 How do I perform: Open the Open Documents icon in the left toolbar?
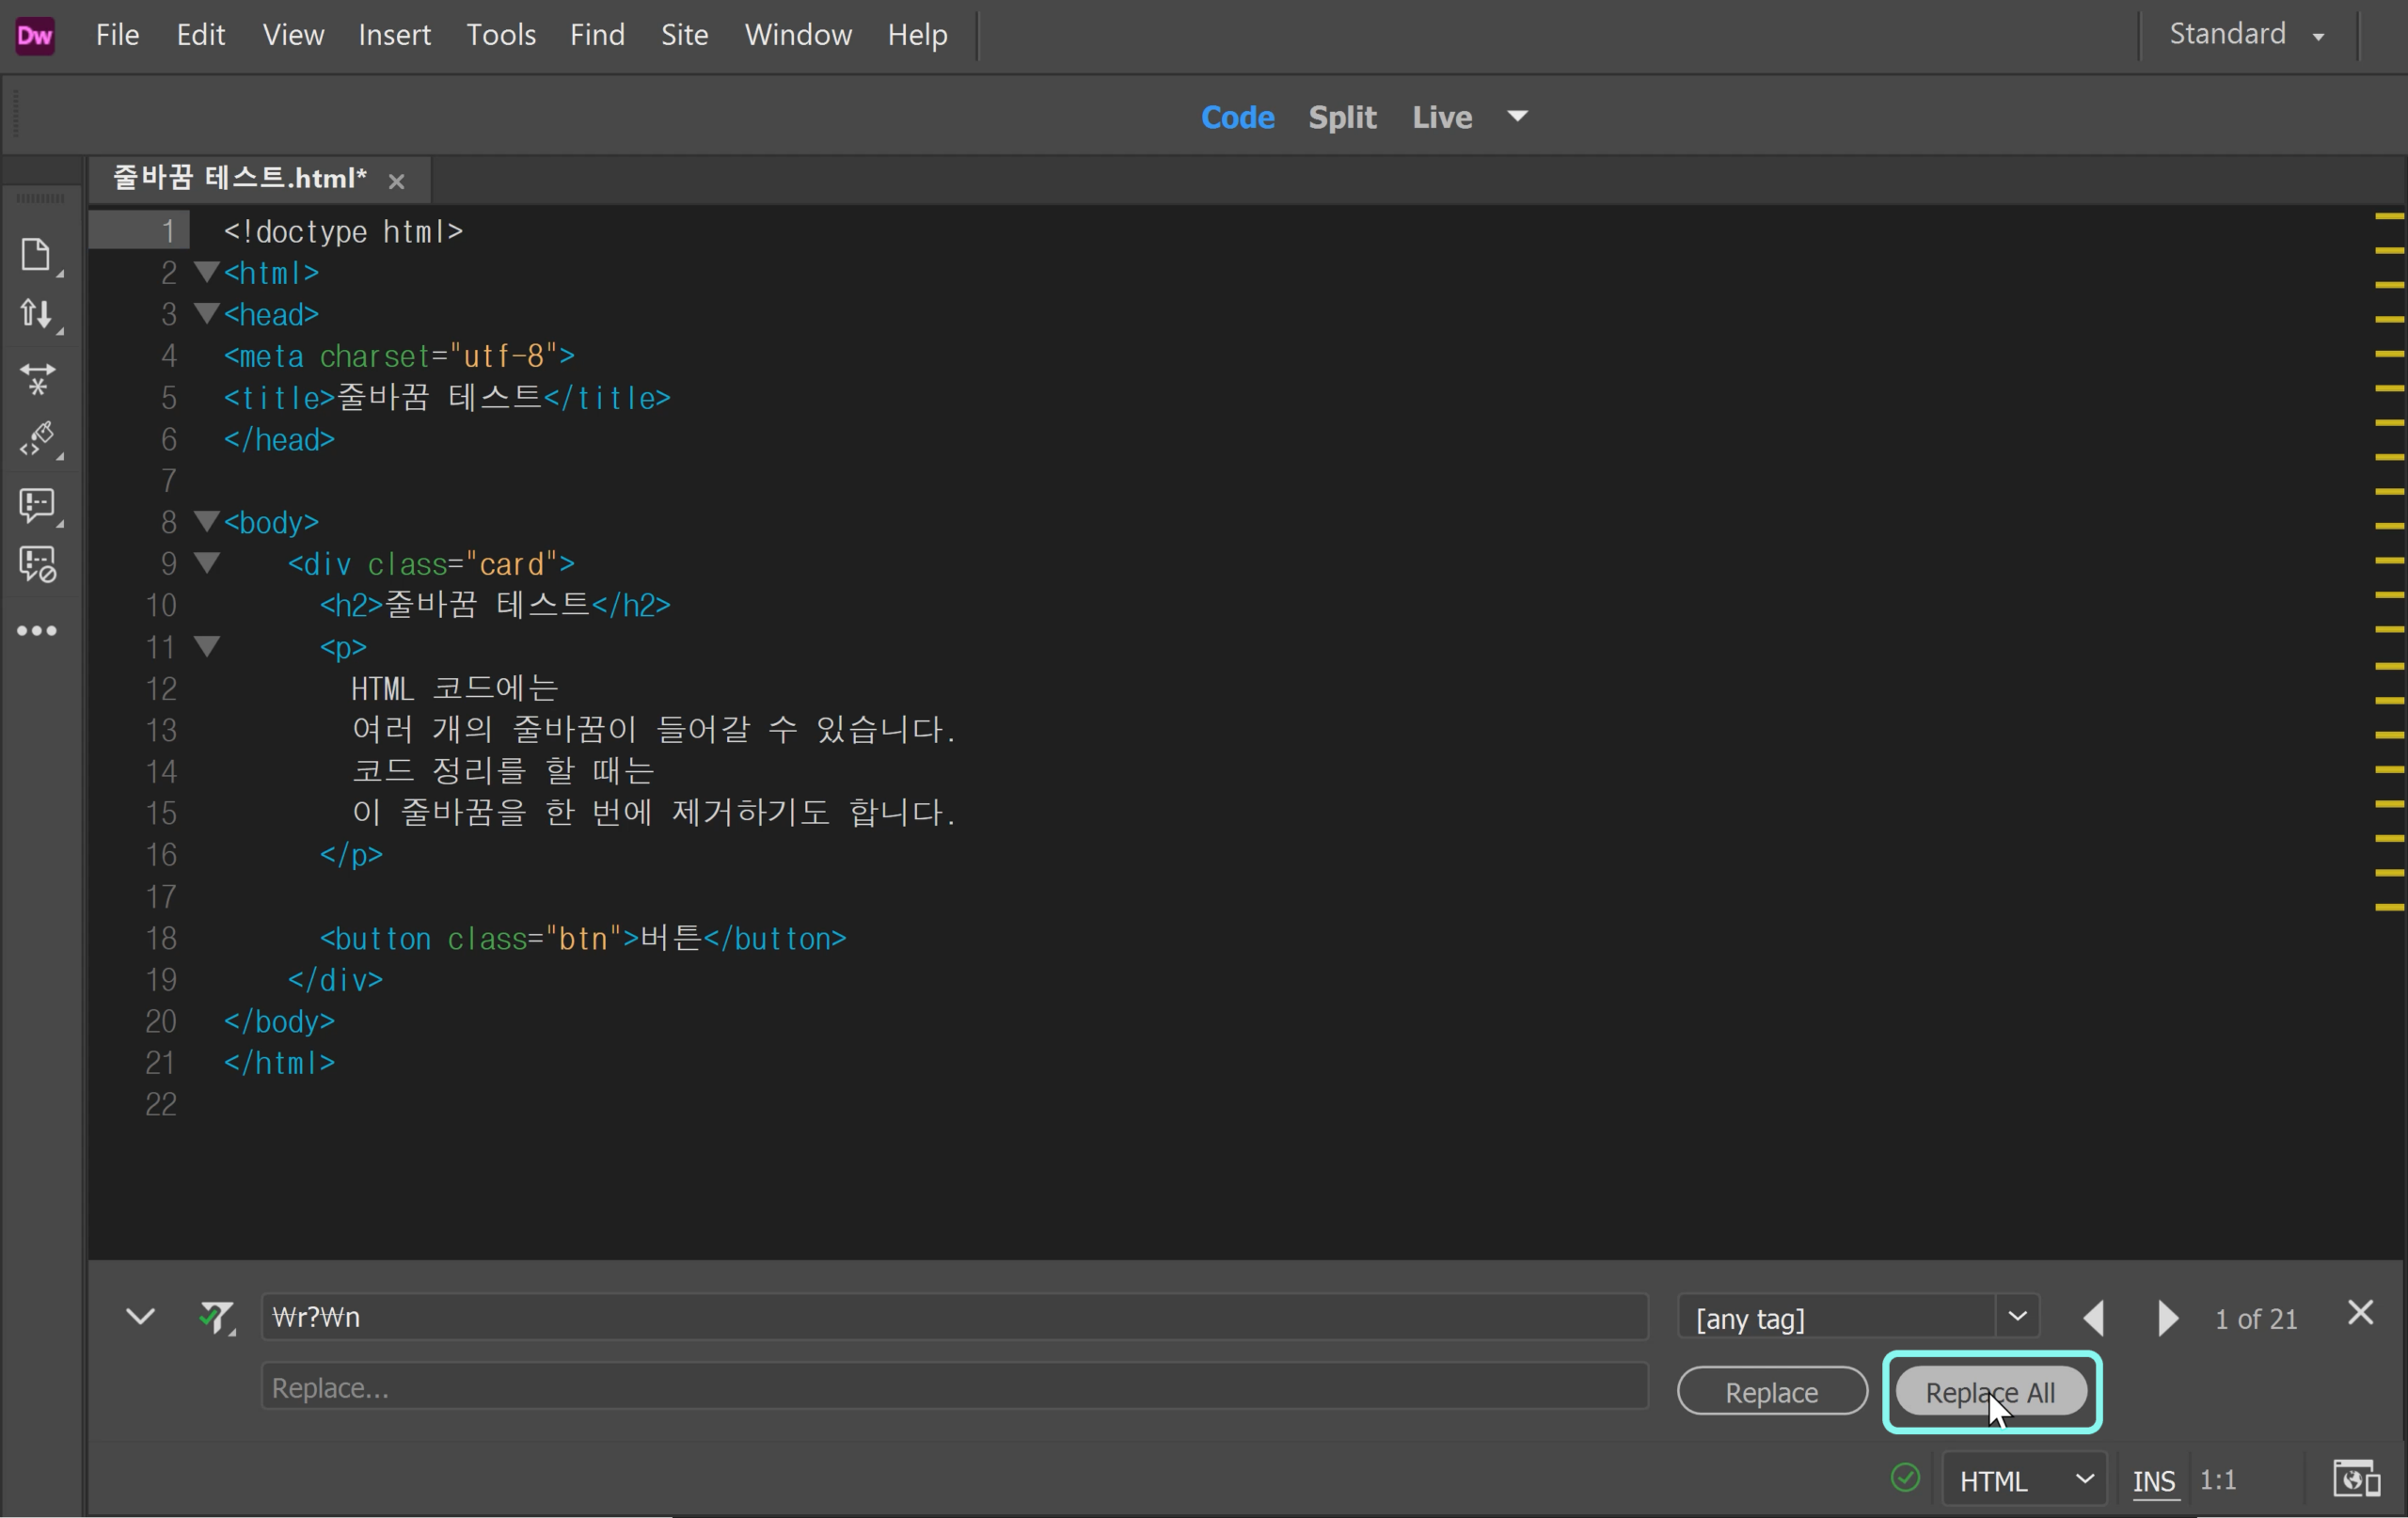point(38,255)
